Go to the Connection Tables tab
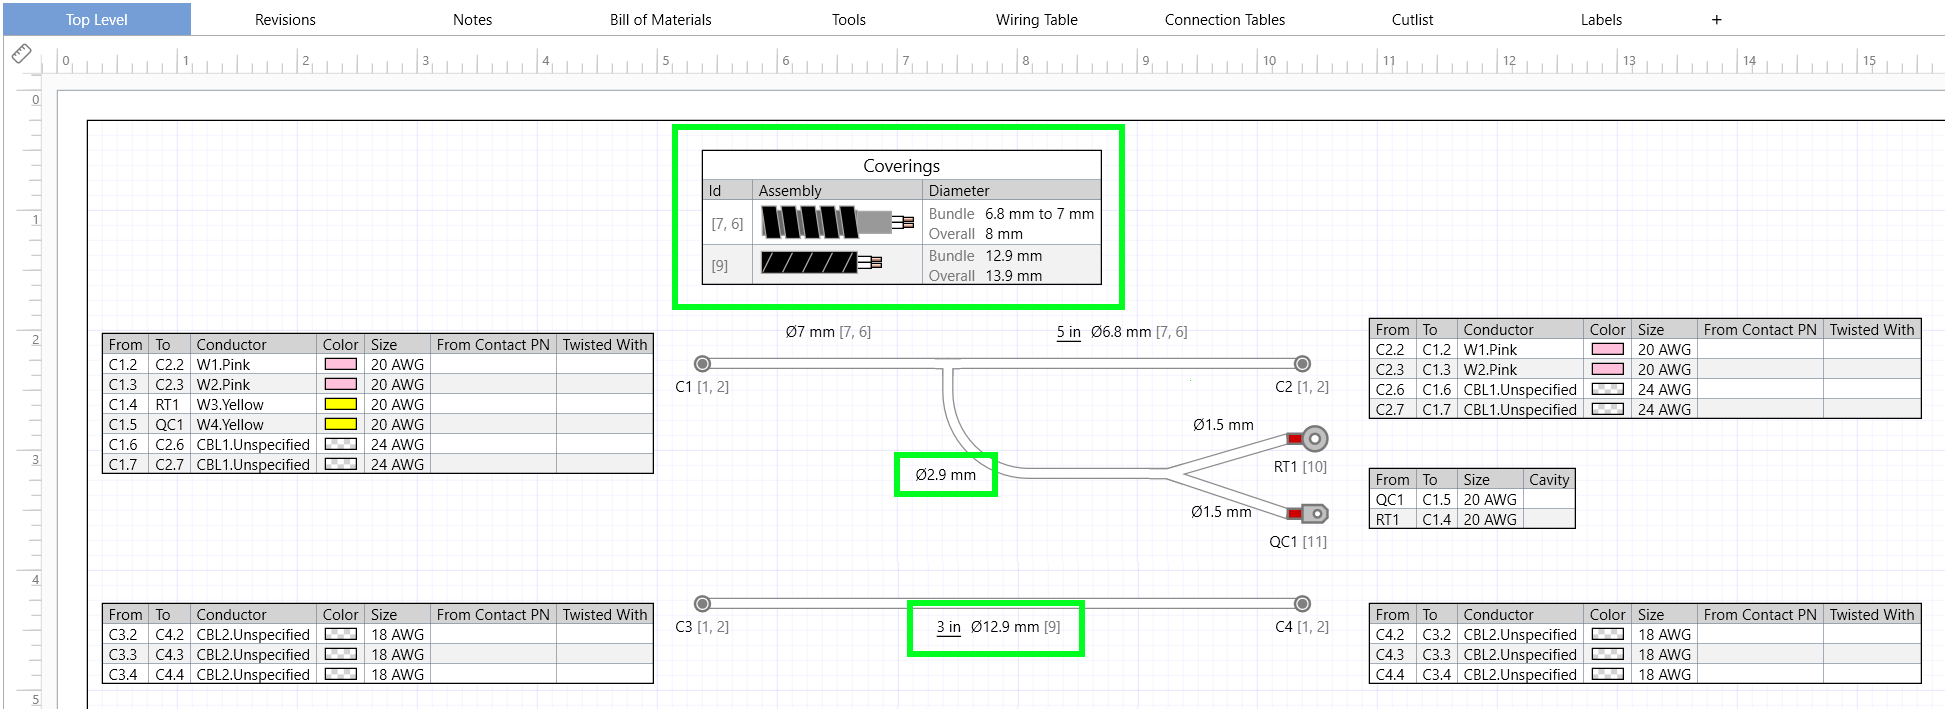 pos(1225,20)
